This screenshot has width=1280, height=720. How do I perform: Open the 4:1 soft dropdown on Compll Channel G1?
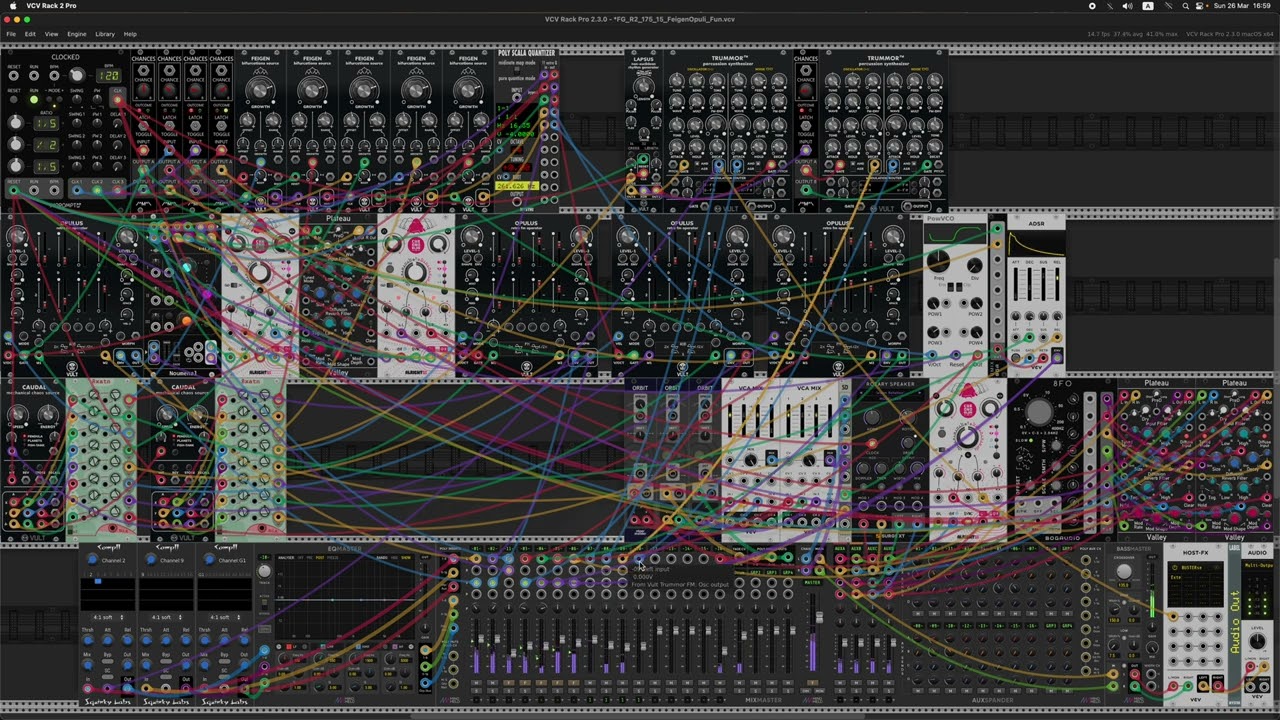[x=224, y=617]
